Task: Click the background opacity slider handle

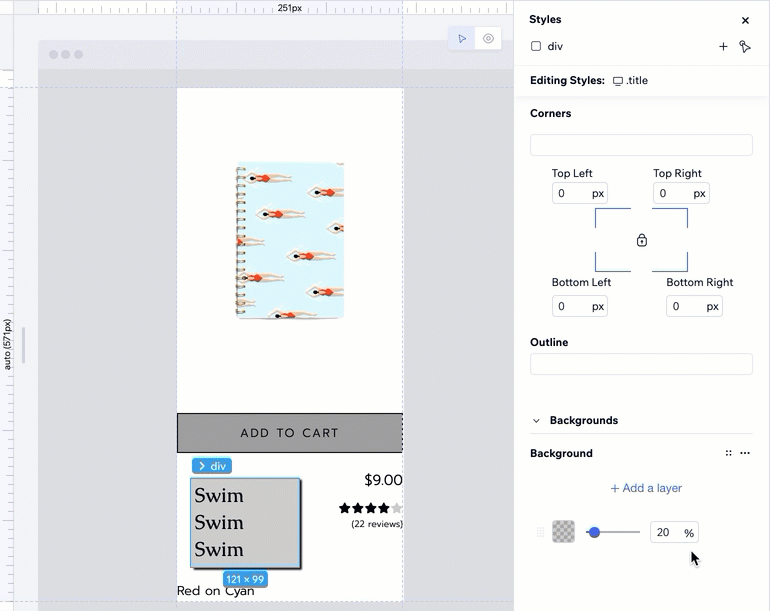Action: pos(594,532)
